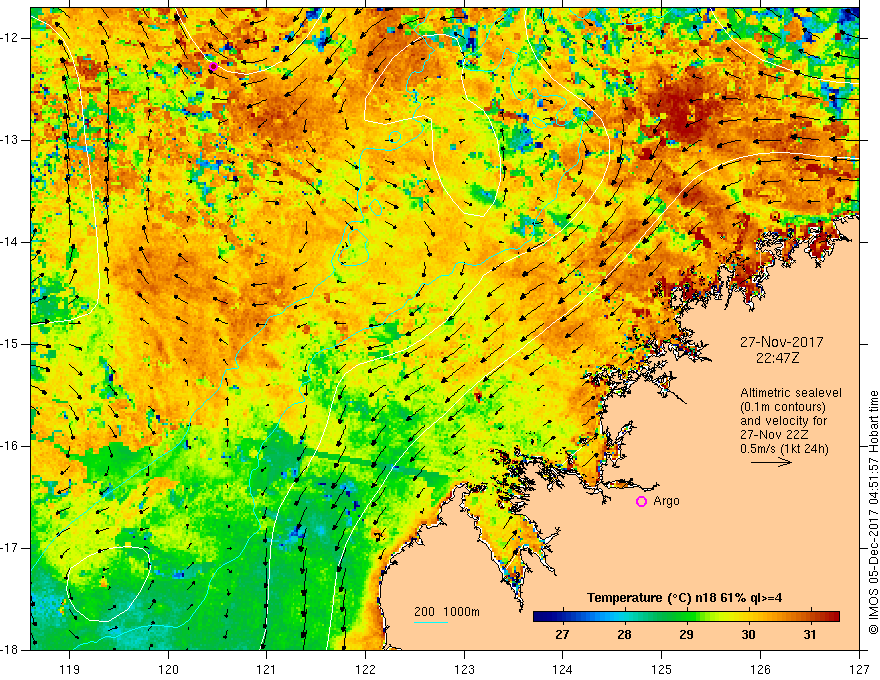
Task: Click the '27-Nov-2017' date text
Action: 781,342
